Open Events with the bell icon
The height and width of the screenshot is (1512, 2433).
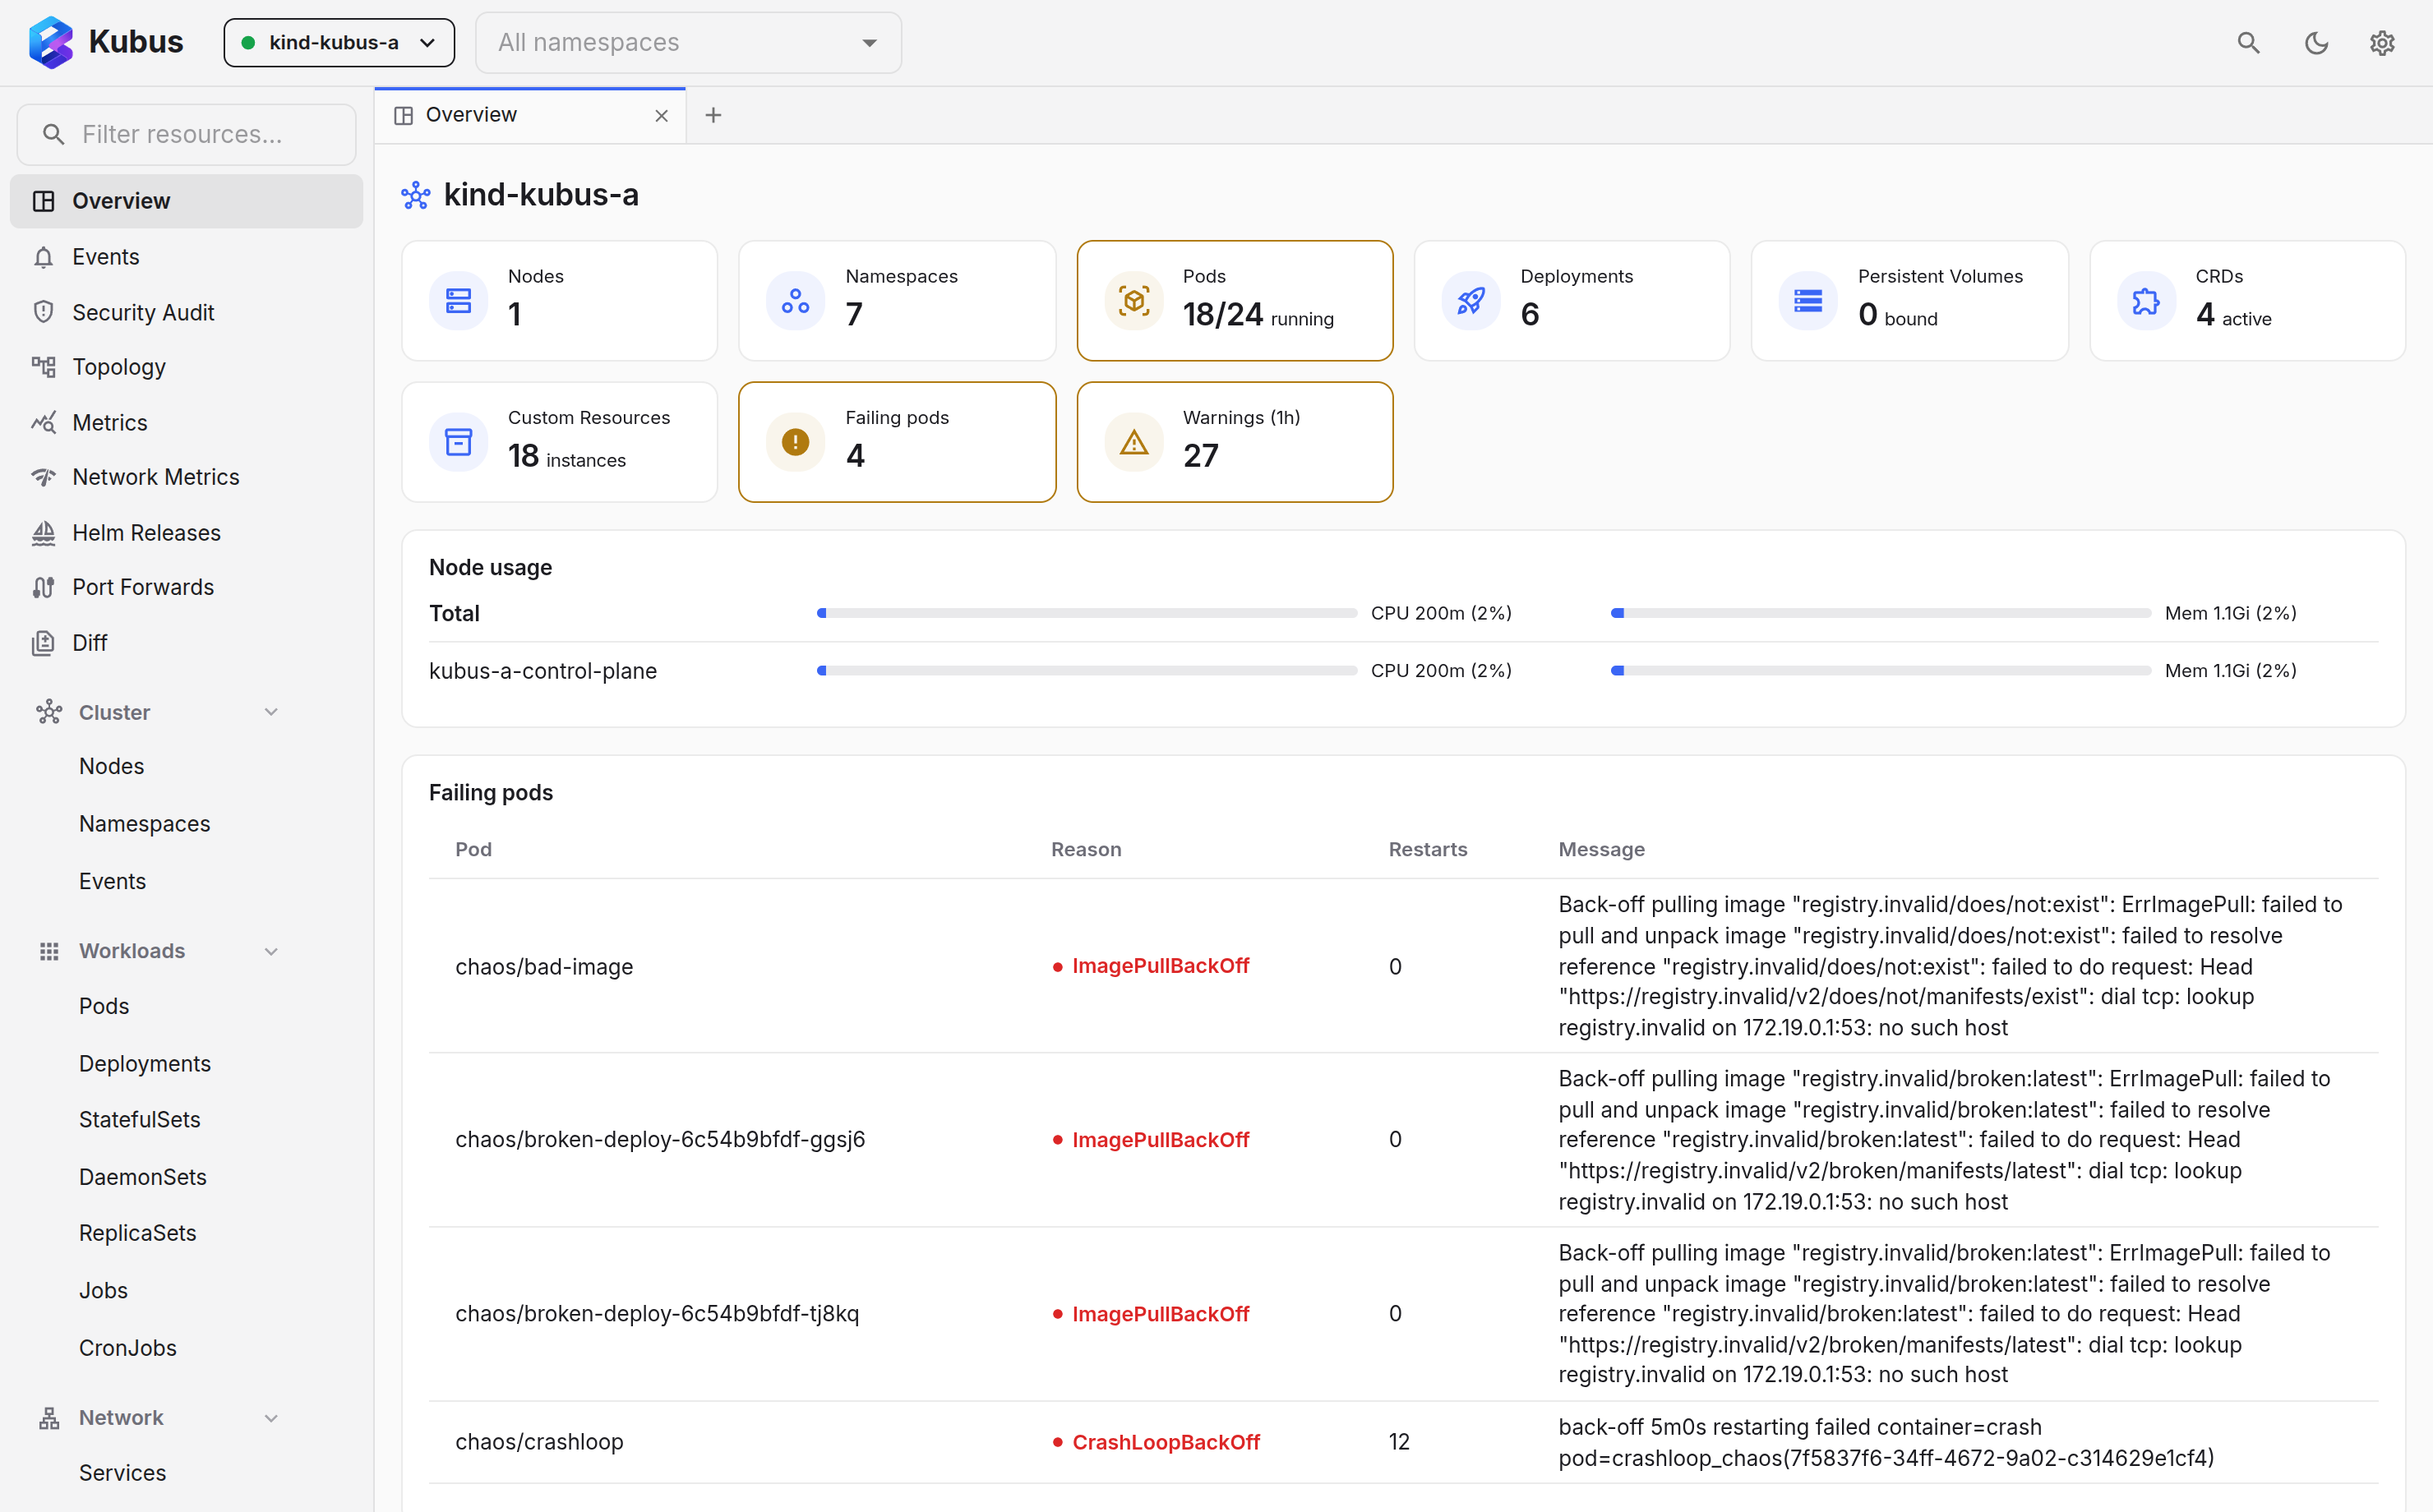(x=187, y=257)
